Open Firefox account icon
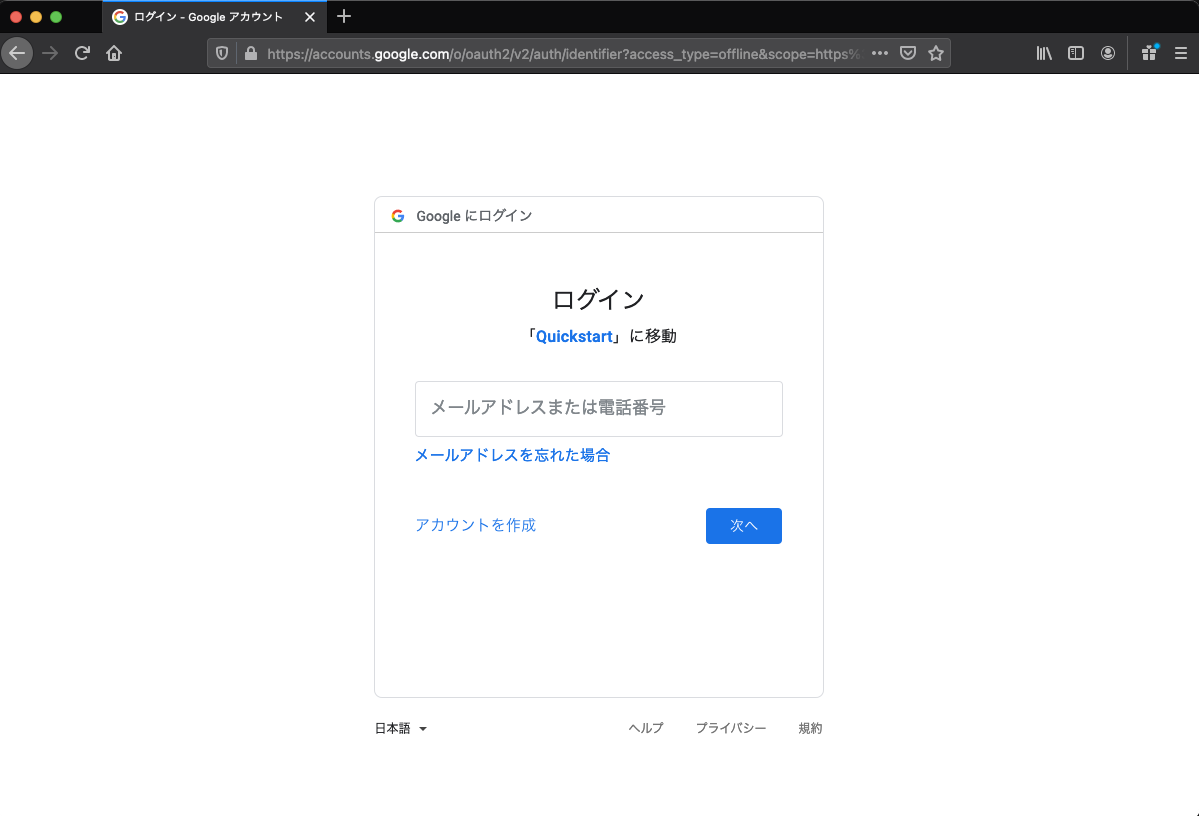Image resolution: width=1199 pixels, height=816 pixels. coord(1108,54)
